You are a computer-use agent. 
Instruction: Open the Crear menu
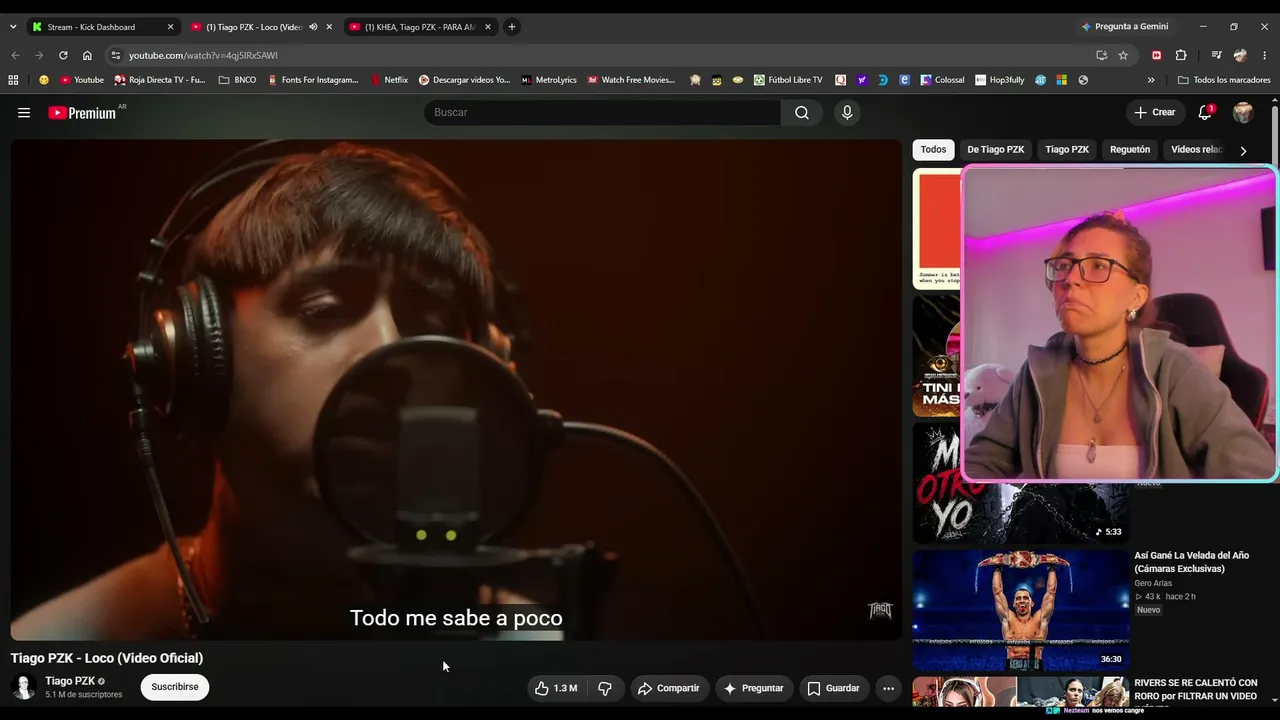[x=1155, y=113]
